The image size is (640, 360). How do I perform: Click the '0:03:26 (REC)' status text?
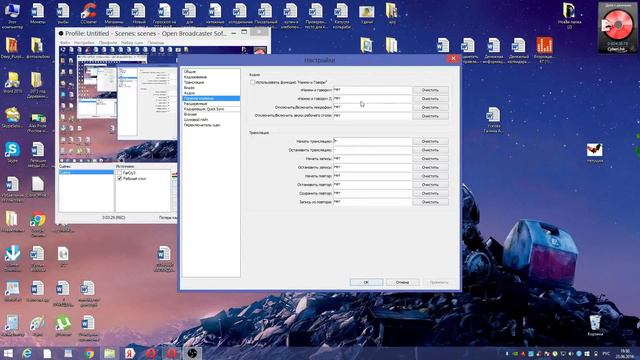[x=113, y=218]
